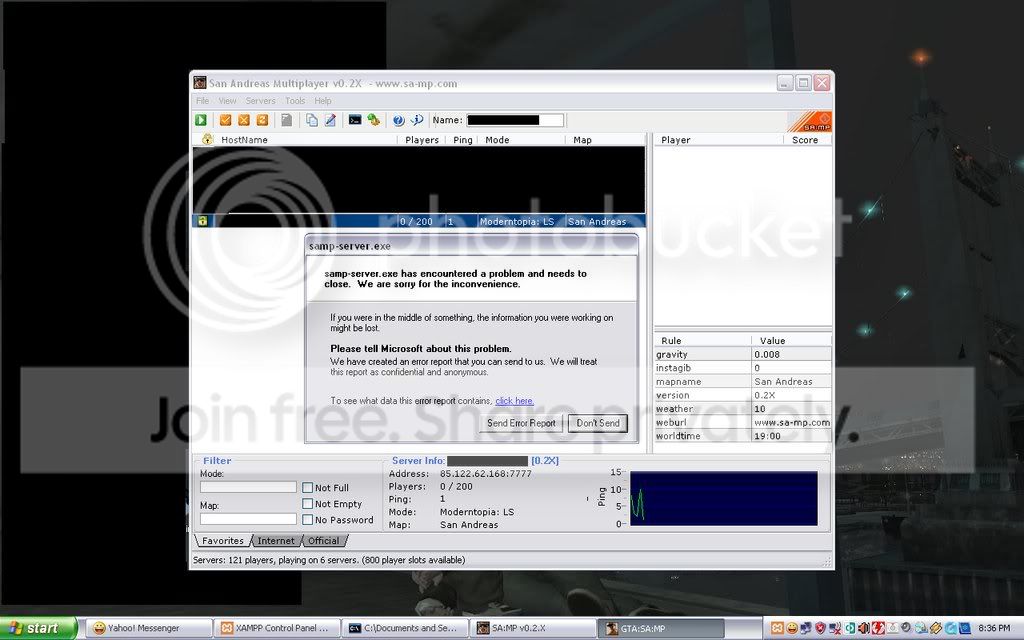This screenshot has width=1024, height=640.
Task: Switch to the Official tab
Action: [324, 541]
